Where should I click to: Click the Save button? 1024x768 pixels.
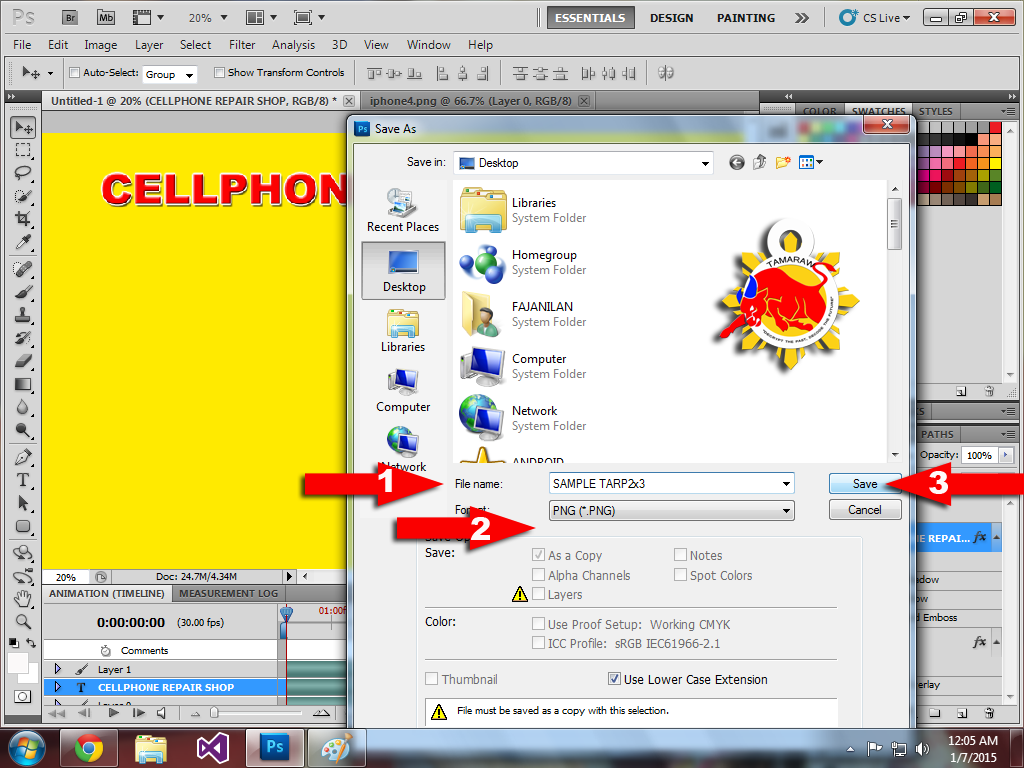click(864, 483)
